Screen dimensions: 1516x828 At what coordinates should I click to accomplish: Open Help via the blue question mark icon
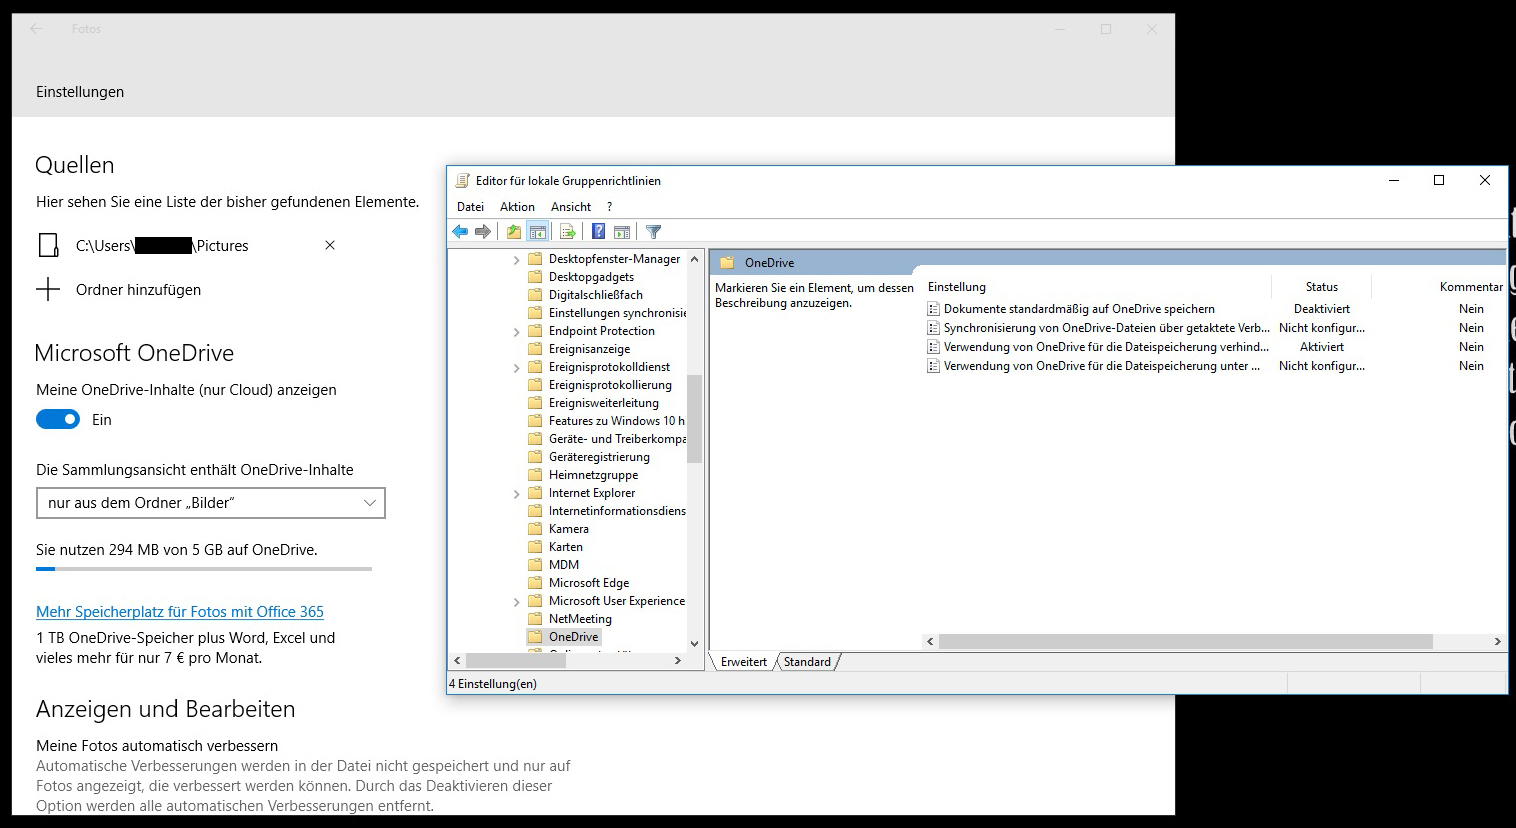(x=598, y=232)
